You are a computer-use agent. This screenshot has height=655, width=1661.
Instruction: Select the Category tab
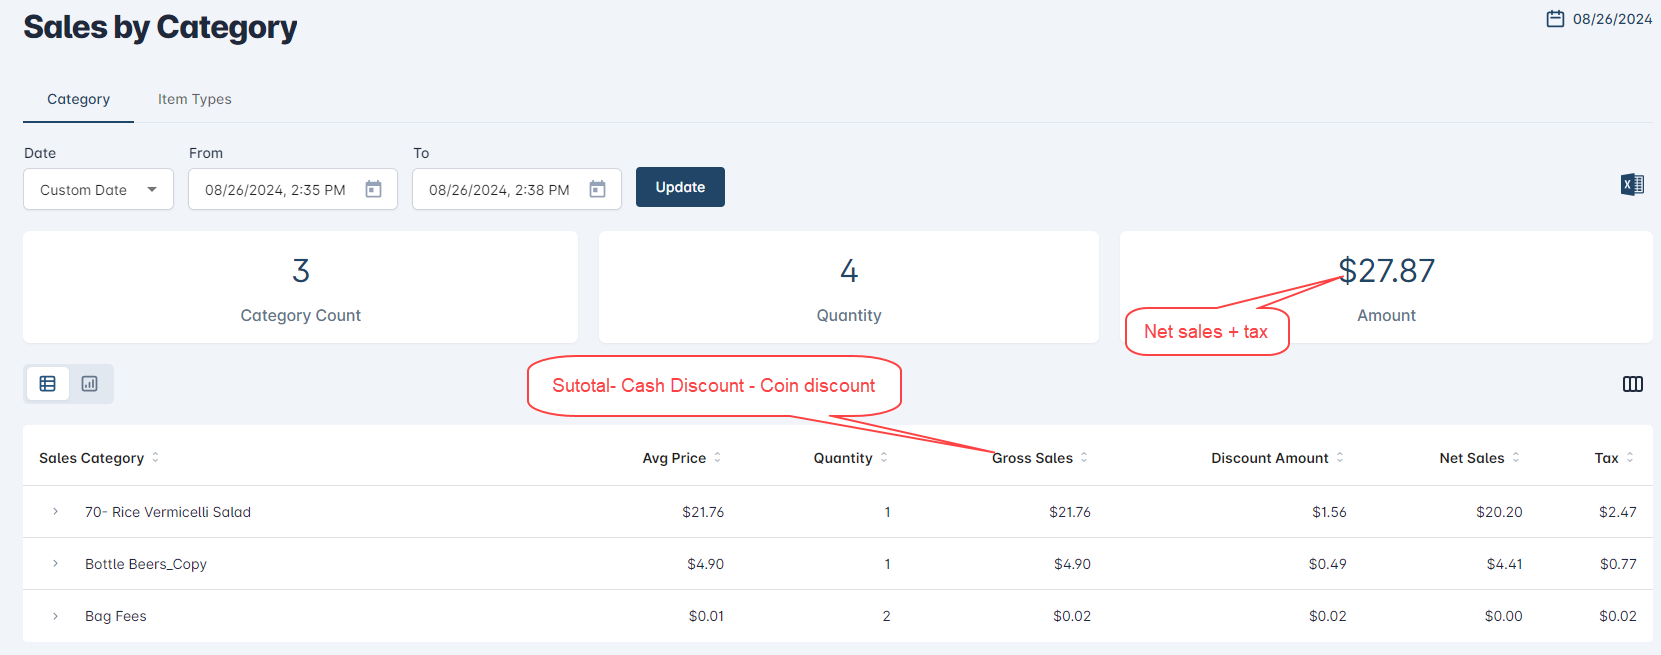pyautogui.click(x=78, y=99)
